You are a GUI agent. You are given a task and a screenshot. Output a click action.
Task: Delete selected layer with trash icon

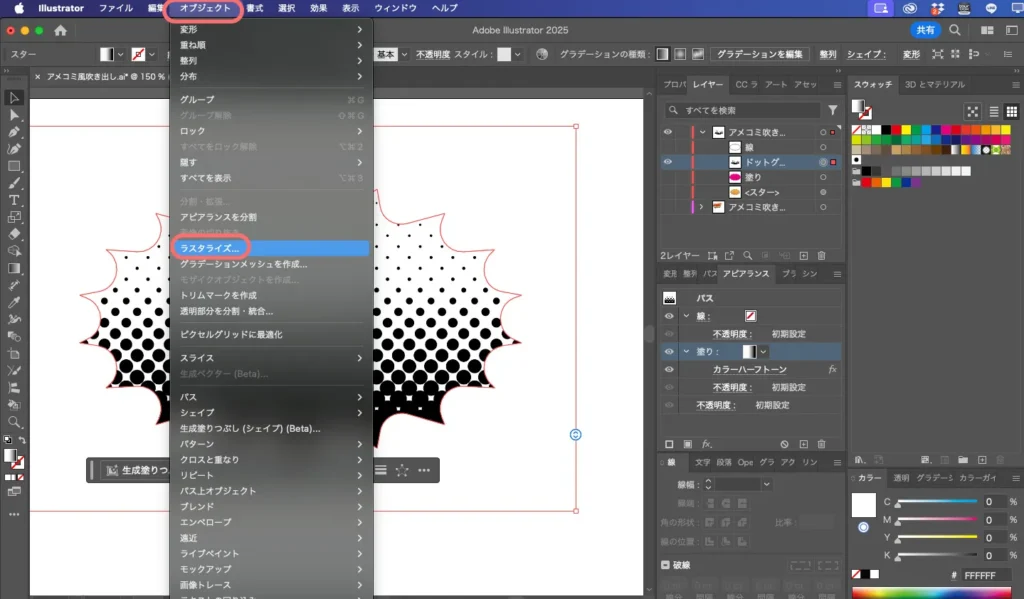tap(821, 256)
